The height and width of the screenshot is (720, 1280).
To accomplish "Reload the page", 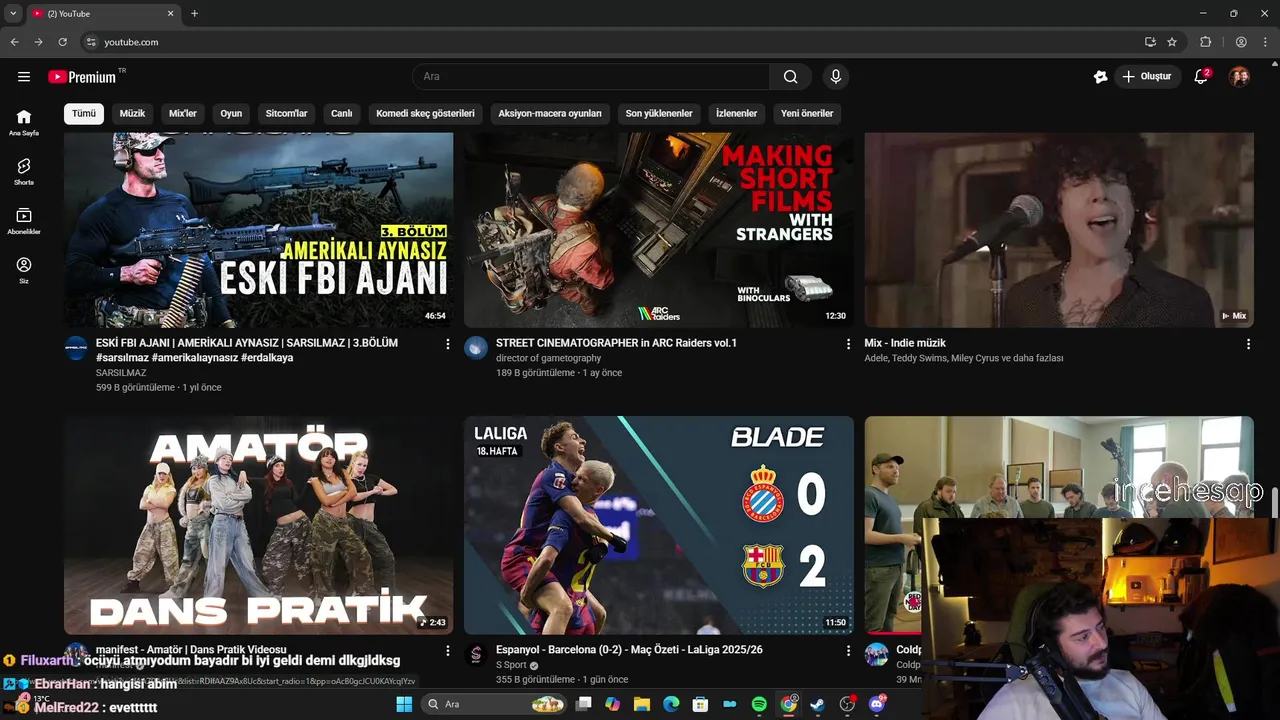I will 62,42.
